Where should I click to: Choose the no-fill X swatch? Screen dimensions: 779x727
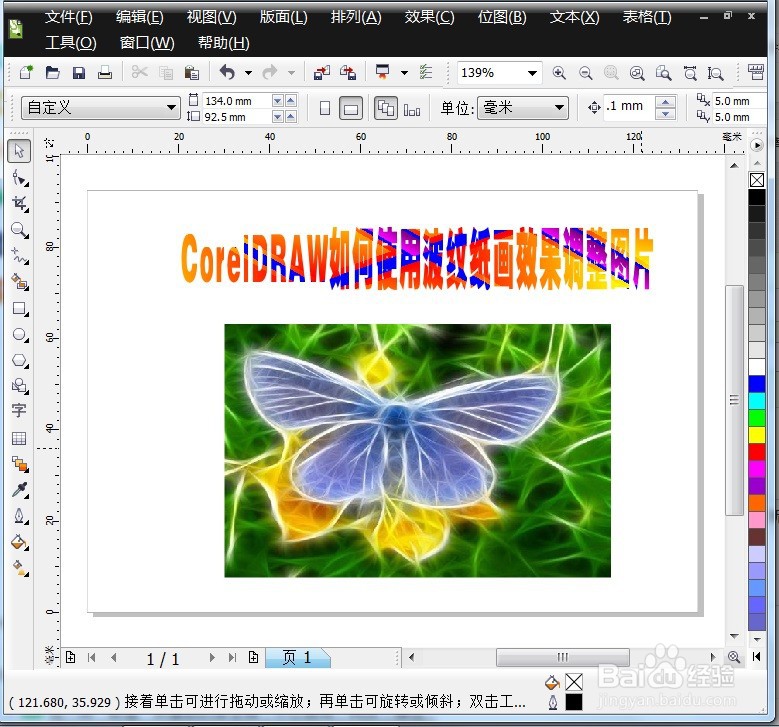pyautogui.click(x=757, y=180)
